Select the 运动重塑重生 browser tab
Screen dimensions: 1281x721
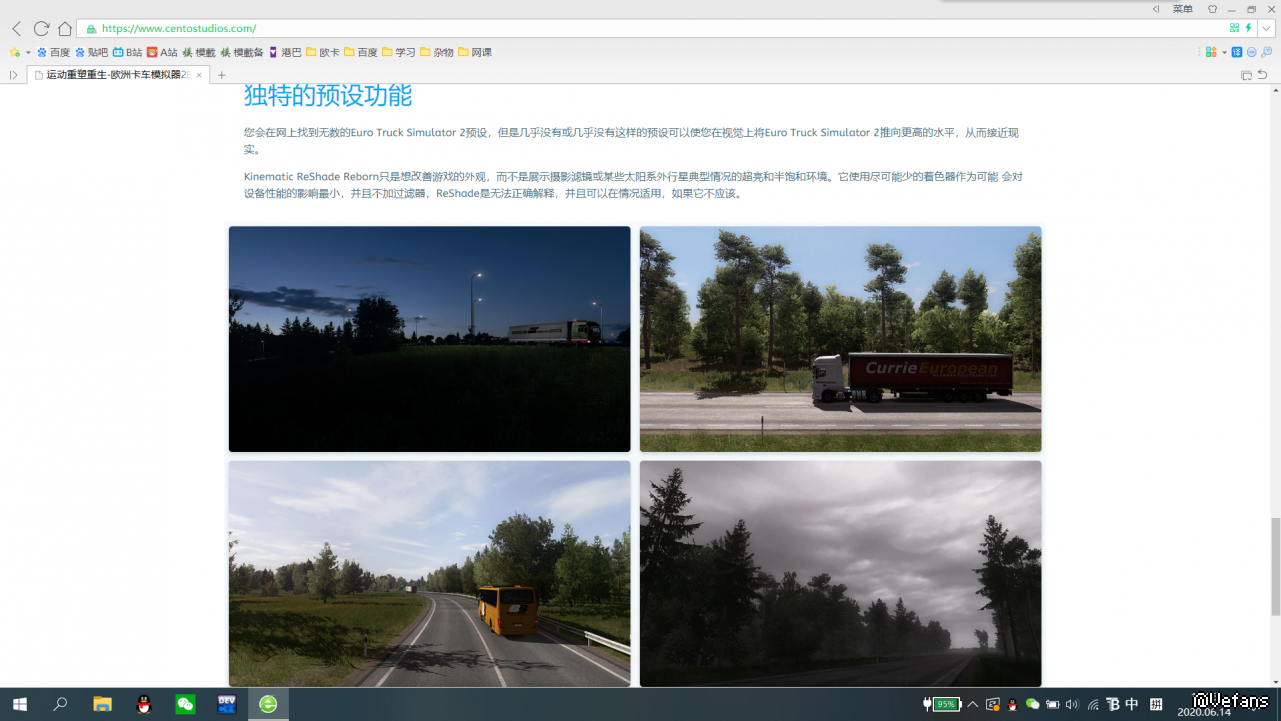pyautogui.click(x=118, y=75)
